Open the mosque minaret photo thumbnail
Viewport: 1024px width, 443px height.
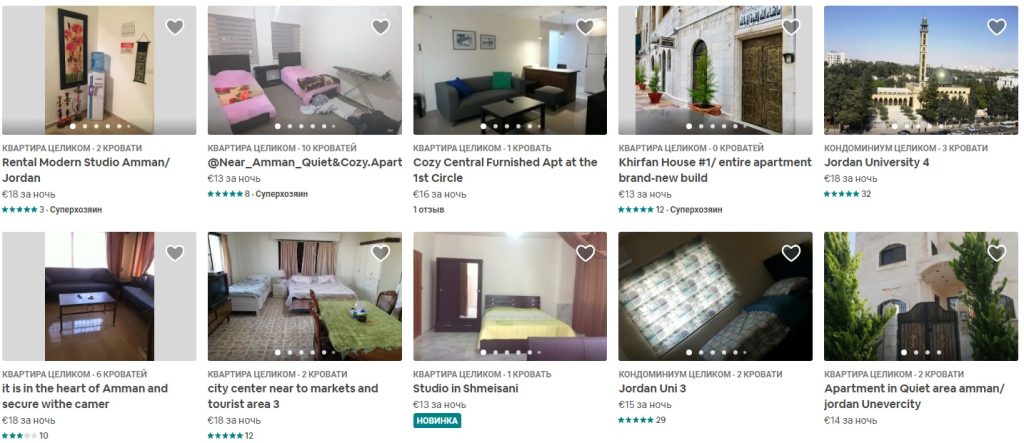921,70
